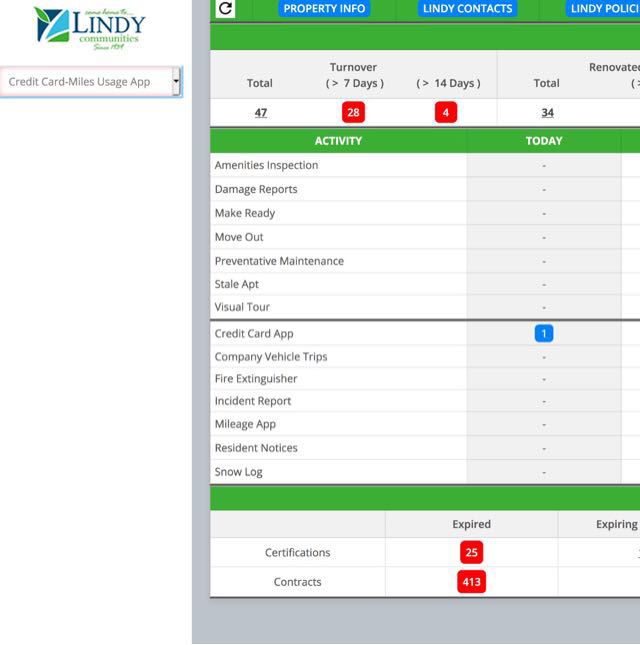
Task: Open expired Certifications count 25
Action: [471, 552]
